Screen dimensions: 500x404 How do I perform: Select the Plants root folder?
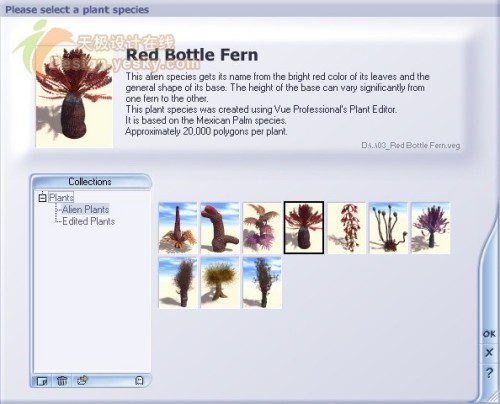click(61, 198)
